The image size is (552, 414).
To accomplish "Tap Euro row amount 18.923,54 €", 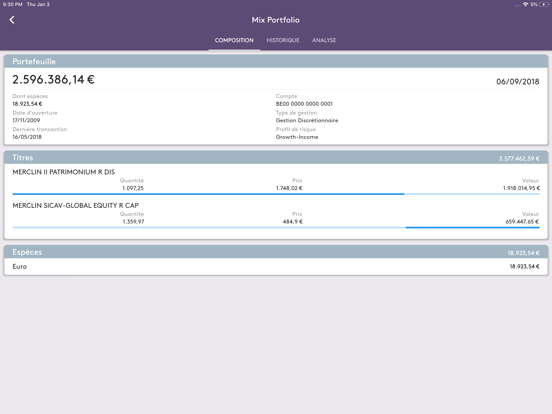I will click(525, 266).
